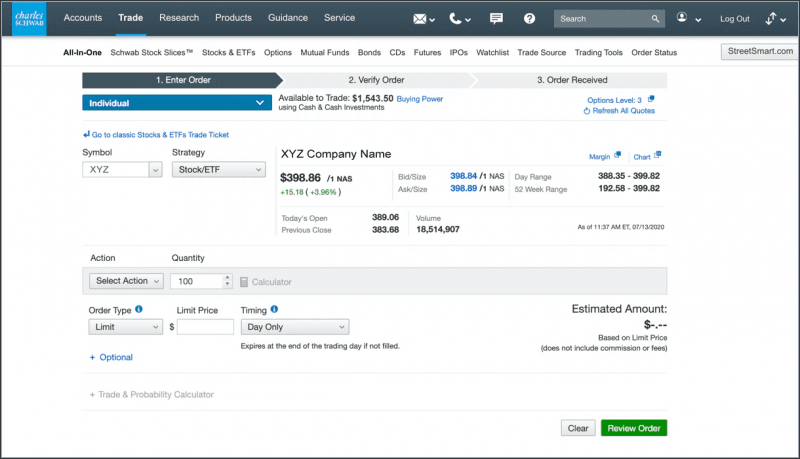Open the Research menu
Image resolution: width=800 pixels, height=459 pixels.
tap(179, 18)
